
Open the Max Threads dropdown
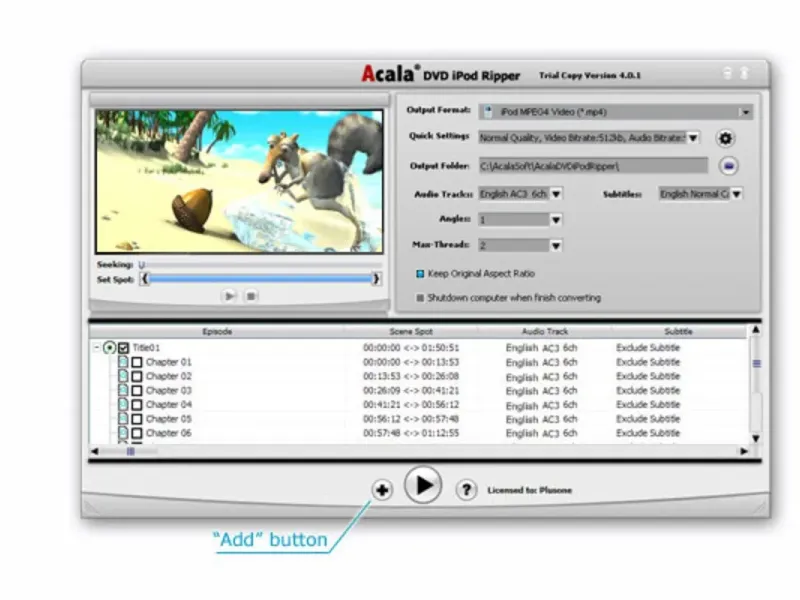point(556,246)
